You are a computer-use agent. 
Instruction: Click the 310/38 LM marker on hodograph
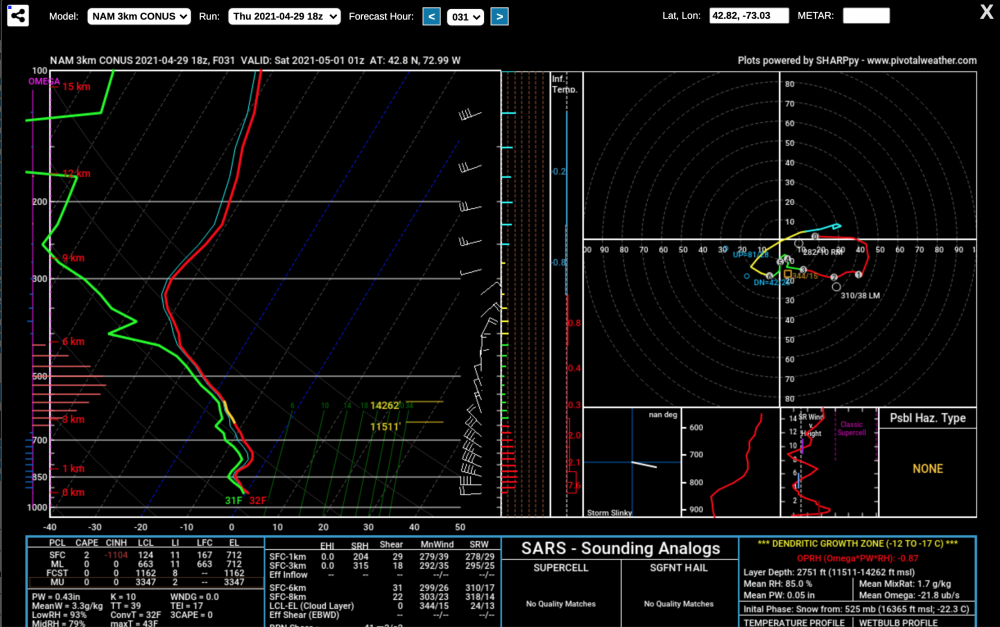tap(859, 296)
